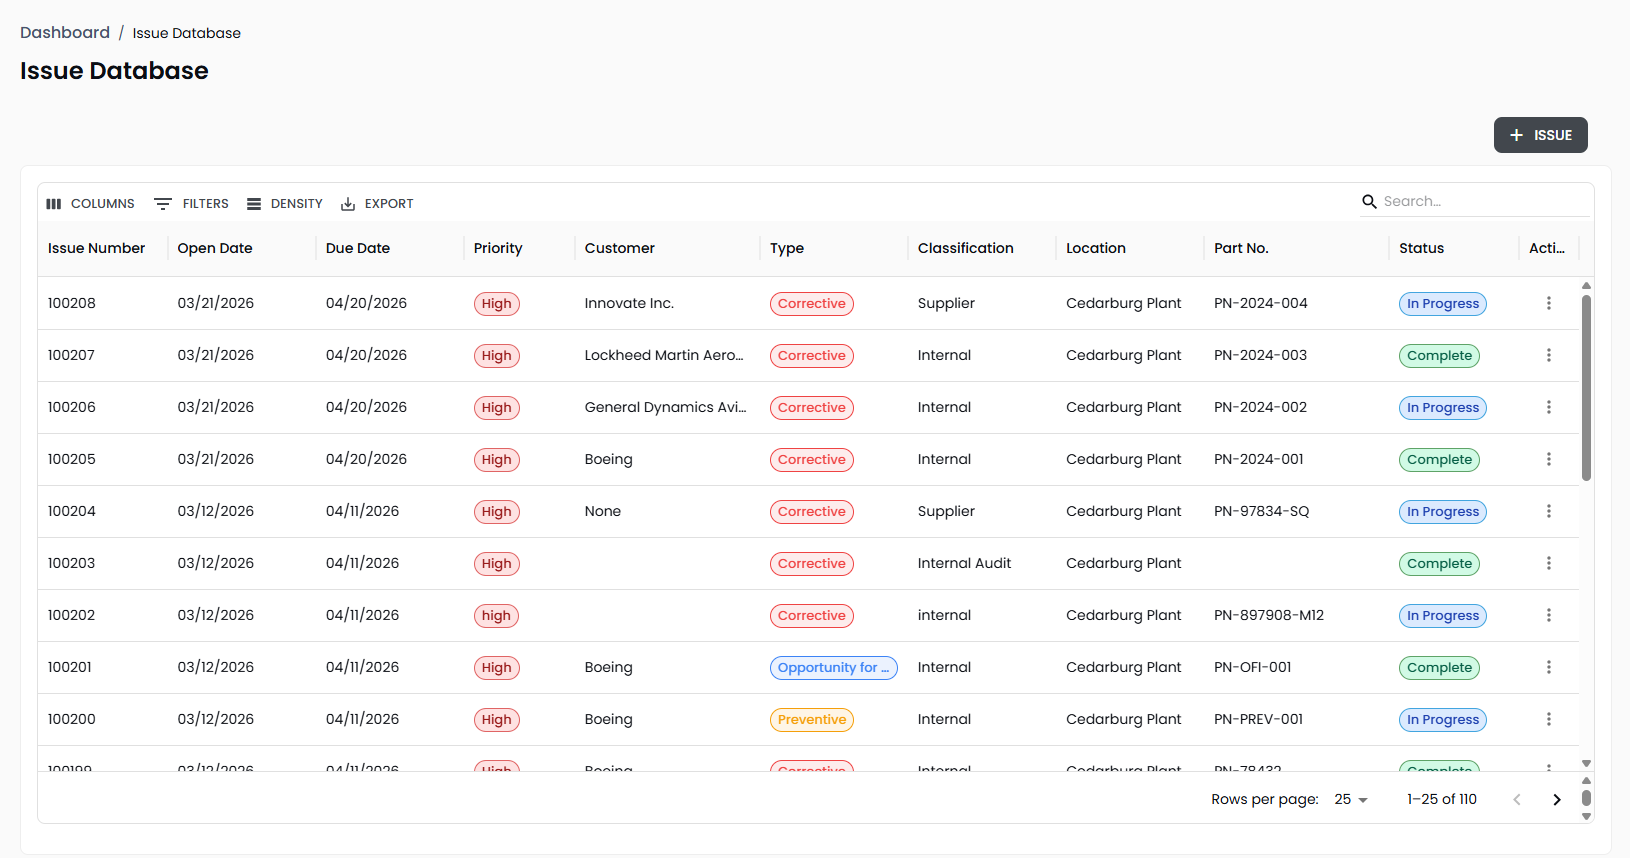Click the Export download icon
The width and height of the screenshot is (1630, 858).
click(x=348, y=204)
